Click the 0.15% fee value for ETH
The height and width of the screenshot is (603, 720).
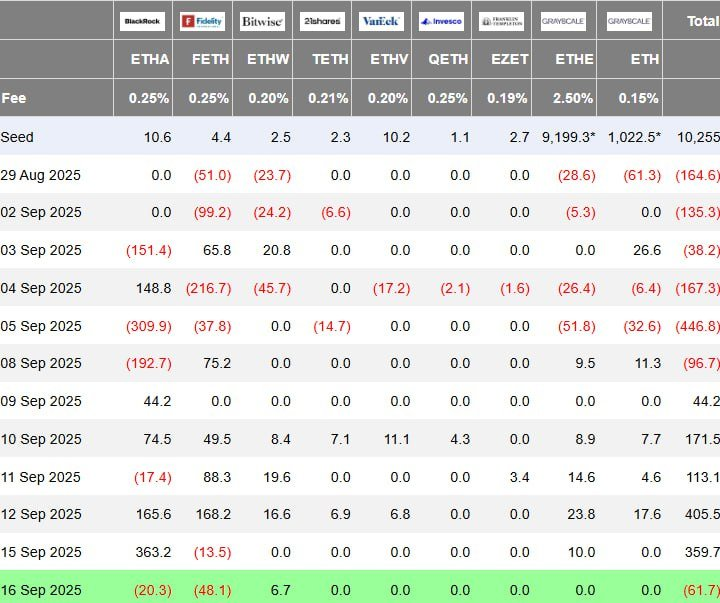click(639, 98)
